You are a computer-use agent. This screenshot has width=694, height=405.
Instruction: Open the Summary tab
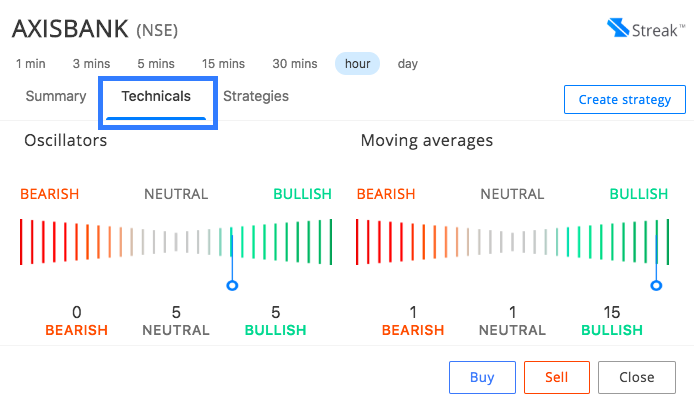[56, 96]
